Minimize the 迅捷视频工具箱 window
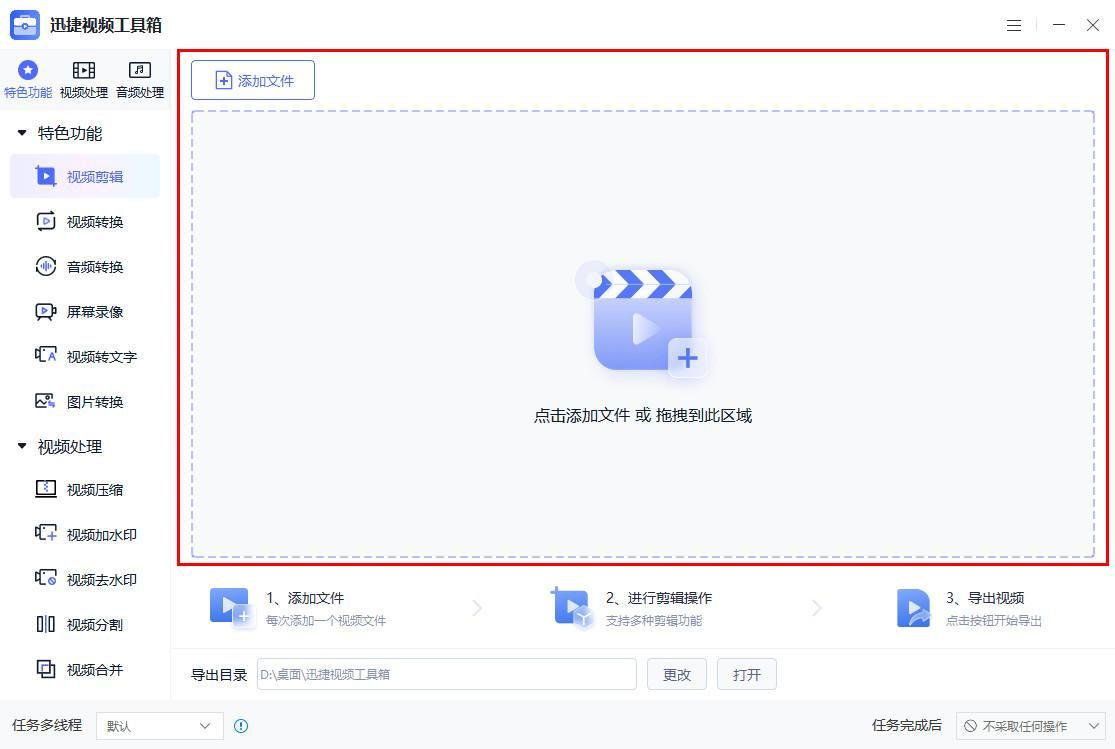Viewport: 1115px width, 749px height. pos(1059,25)
